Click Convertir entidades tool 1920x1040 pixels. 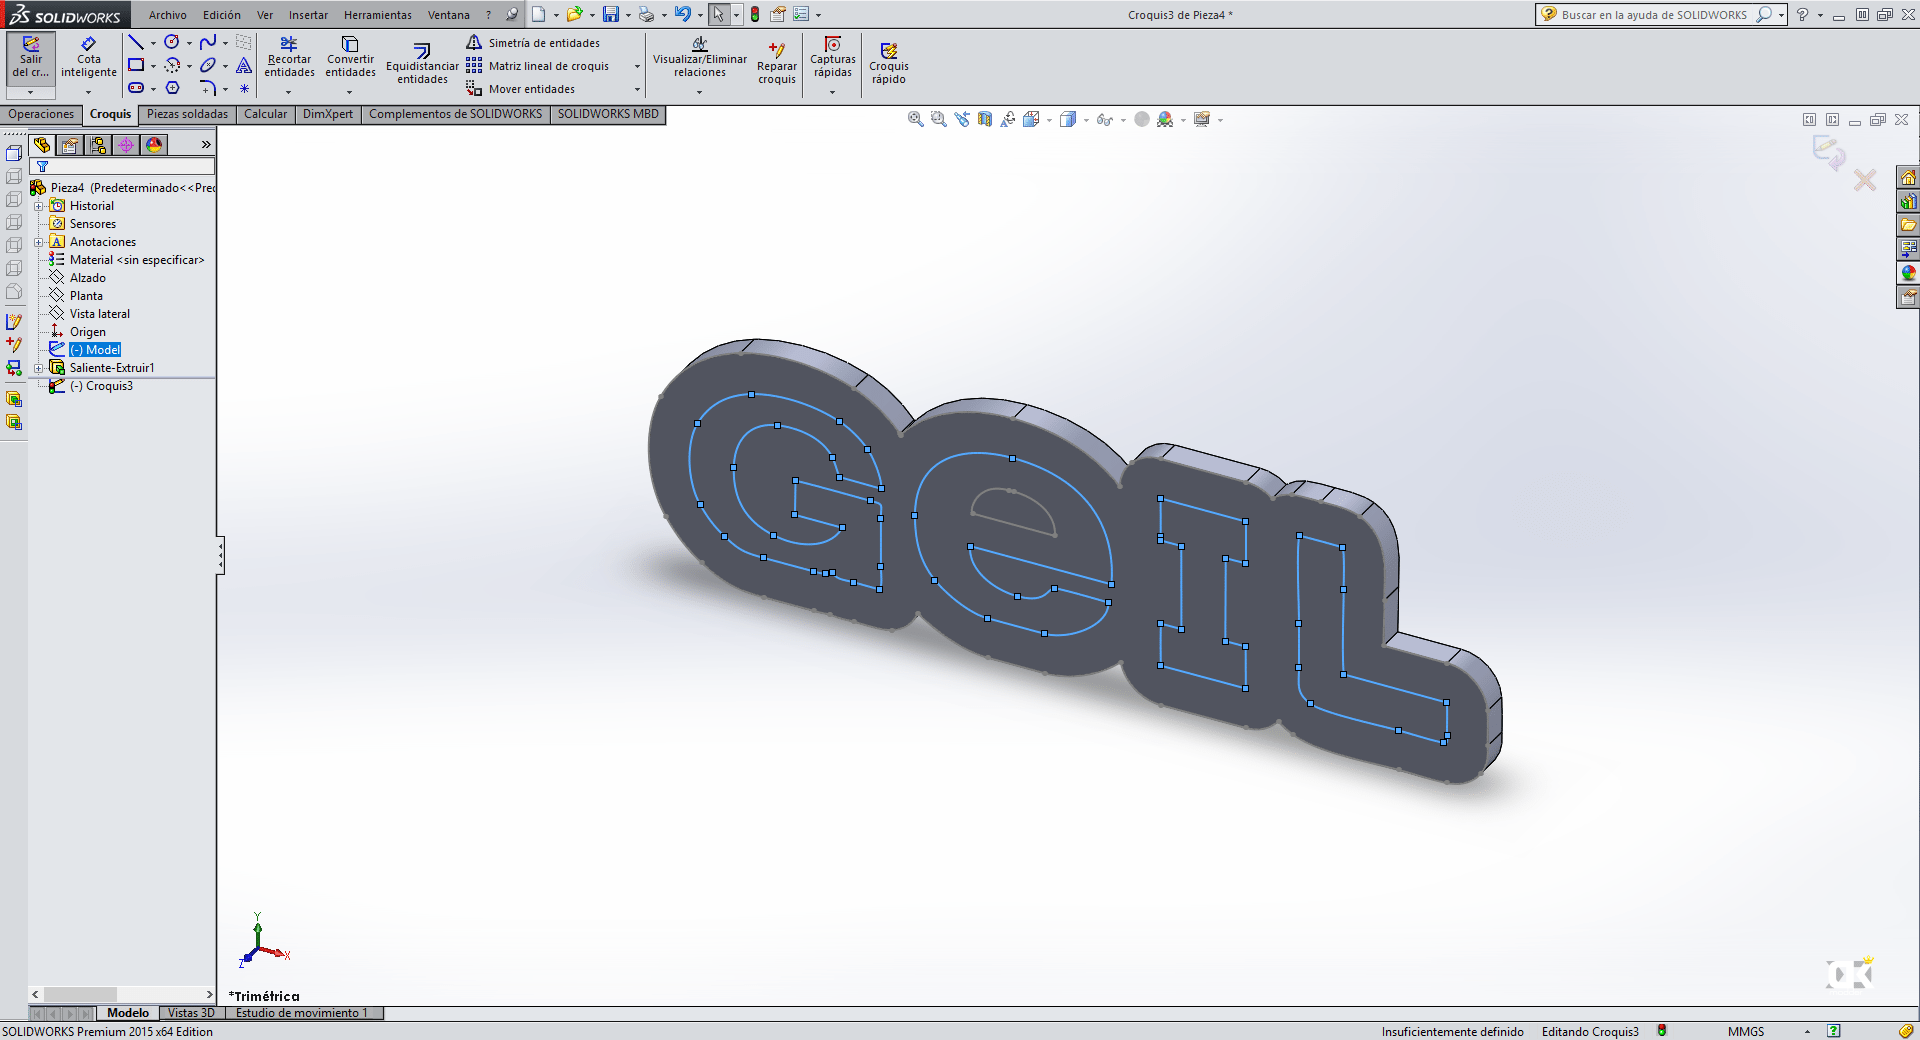click(350, 57)
